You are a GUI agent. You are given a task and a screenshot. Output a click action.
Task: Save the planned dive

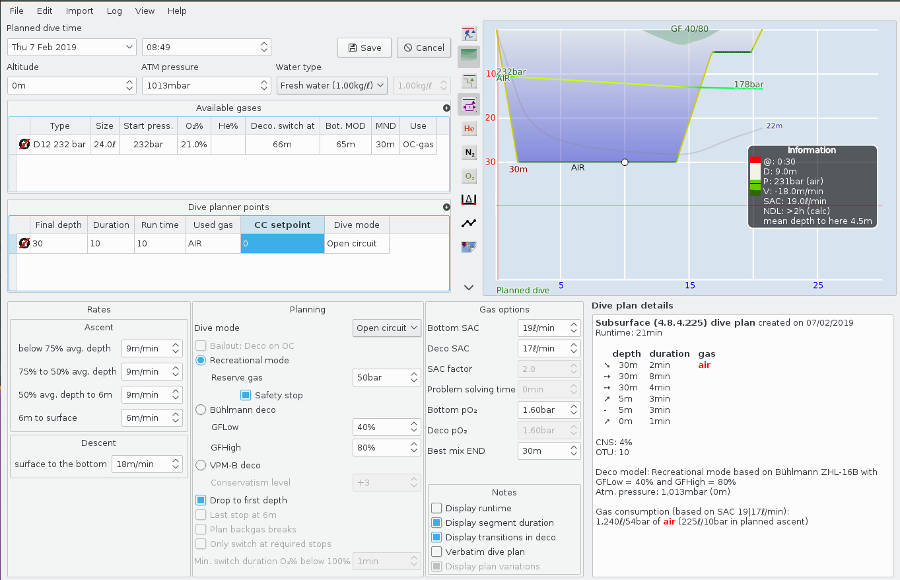[364, 47]
